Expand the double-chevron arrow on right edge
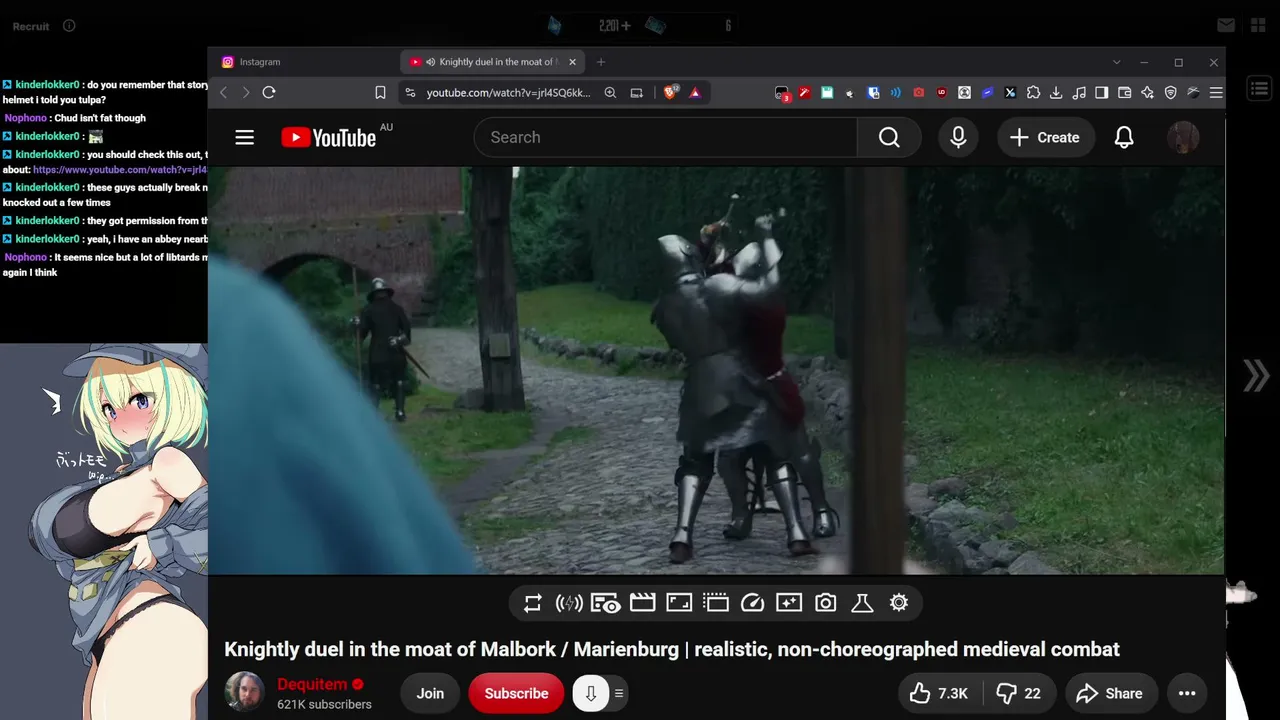 [x=1256, y=376]
